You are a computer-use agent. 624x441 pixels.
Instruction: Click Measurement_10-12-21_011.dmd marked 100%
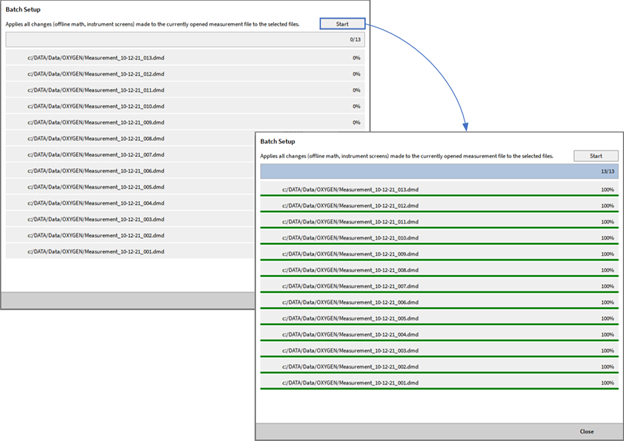(350, 221)
